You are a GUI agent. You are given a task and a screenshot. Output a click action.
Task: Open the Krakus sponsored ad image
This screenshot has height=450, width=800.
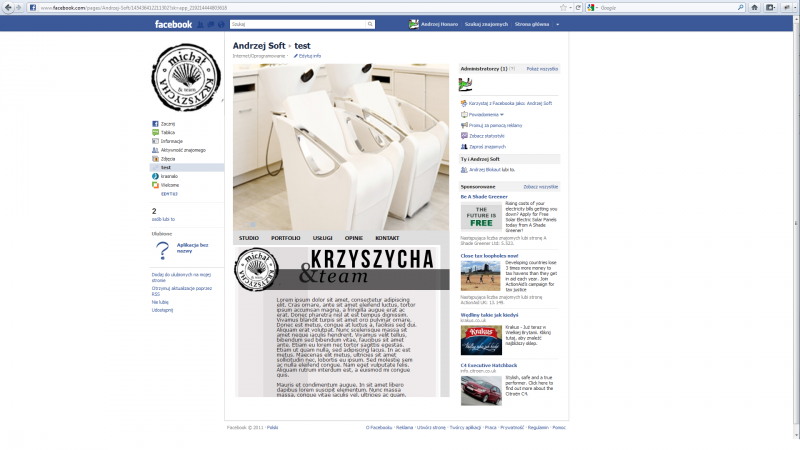(481, 340)
